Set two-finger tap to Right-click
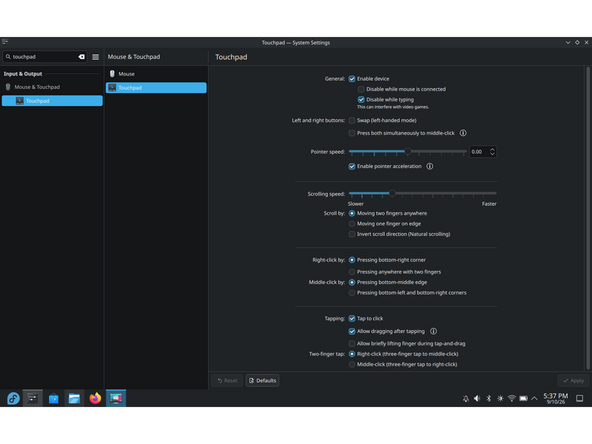The width and height of the screenshot is (592, 444). pyautogui.click(x=352, y=354)
